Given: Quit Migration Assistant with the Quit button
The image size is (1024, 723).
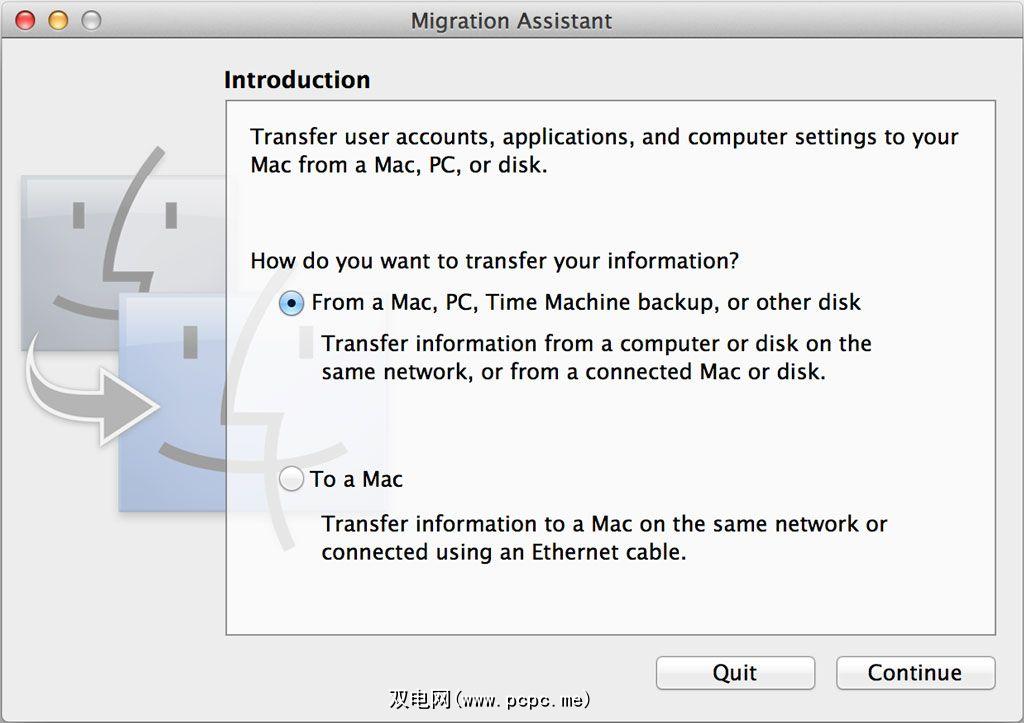Looking at the screenshot, I should click(x=735, y=673).
